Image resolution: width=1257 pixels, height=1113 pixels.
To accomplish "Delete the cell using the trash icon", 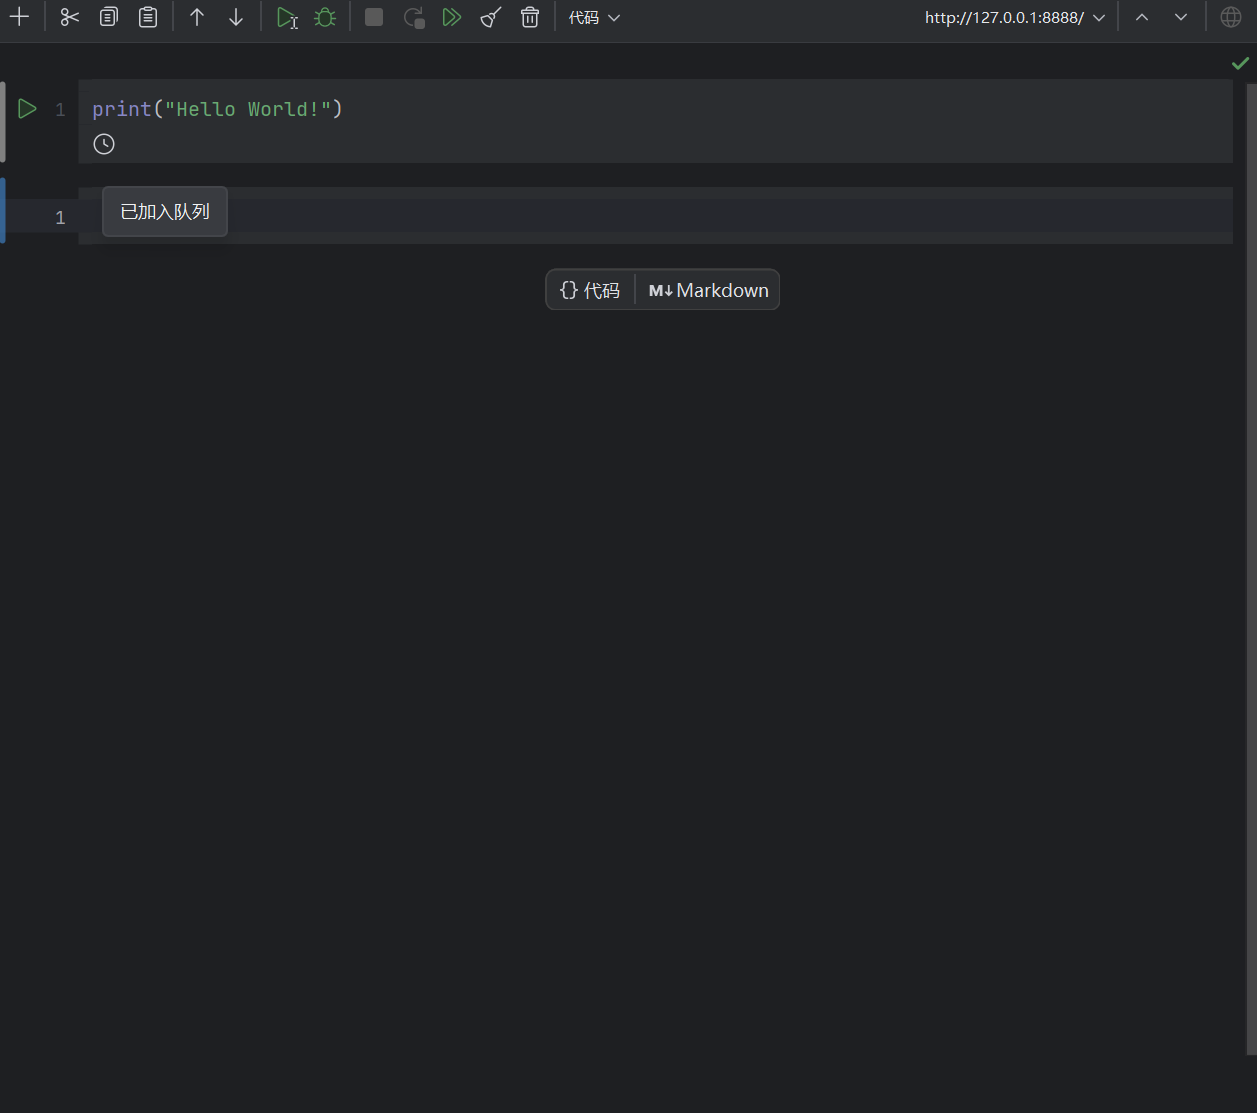I will tap(530, 17).
